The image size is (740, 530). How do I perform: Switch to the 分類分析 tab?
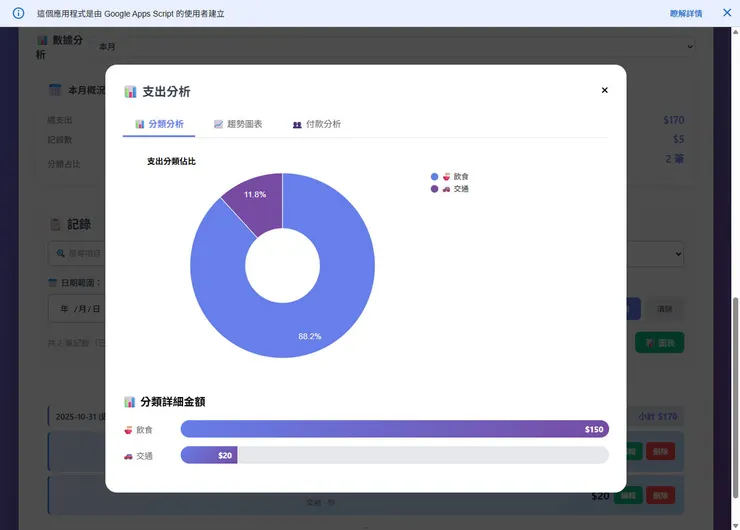tap(159, 124)
